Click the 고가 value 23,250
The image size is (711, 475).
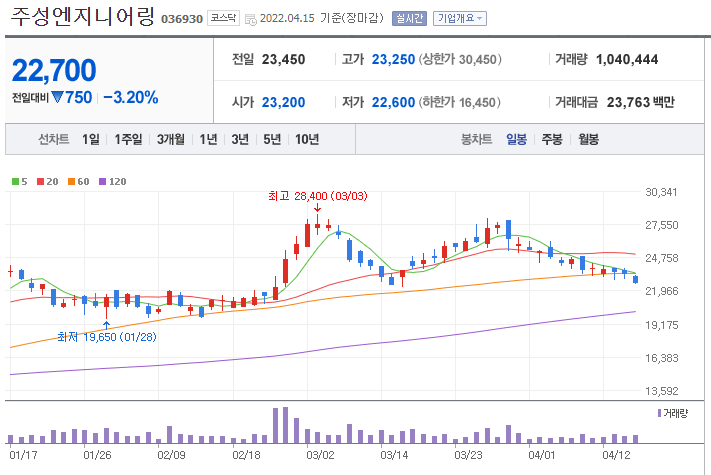tap(393, 59)
